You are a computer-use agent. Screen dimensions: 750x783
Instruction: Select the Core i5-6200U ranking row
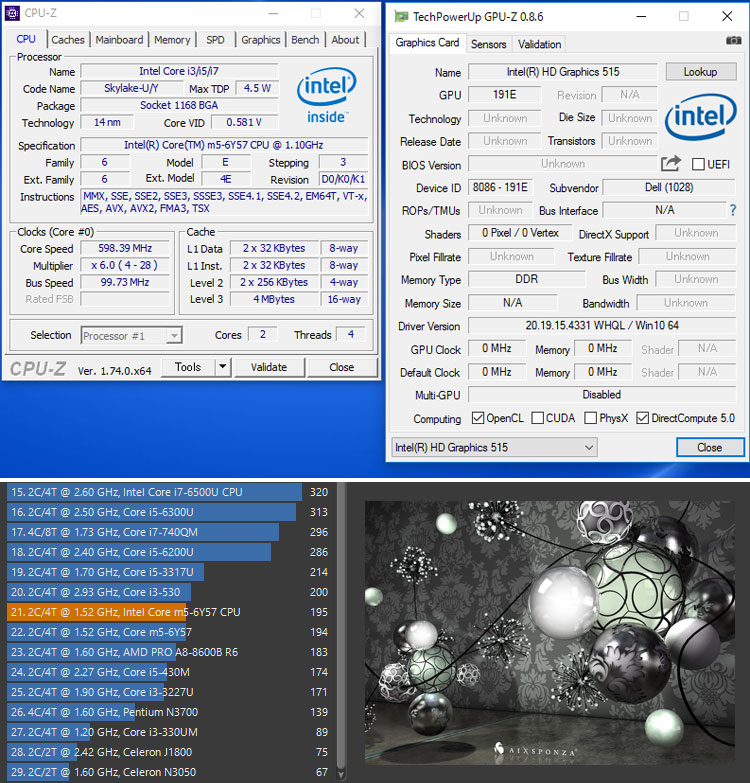(x=168, y=552)
